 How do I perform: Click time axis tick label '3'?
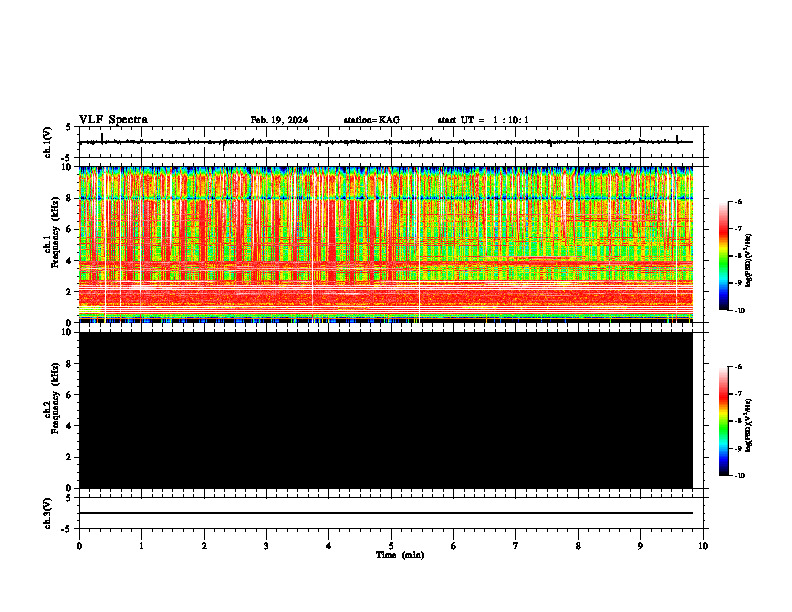click(266, 546)
